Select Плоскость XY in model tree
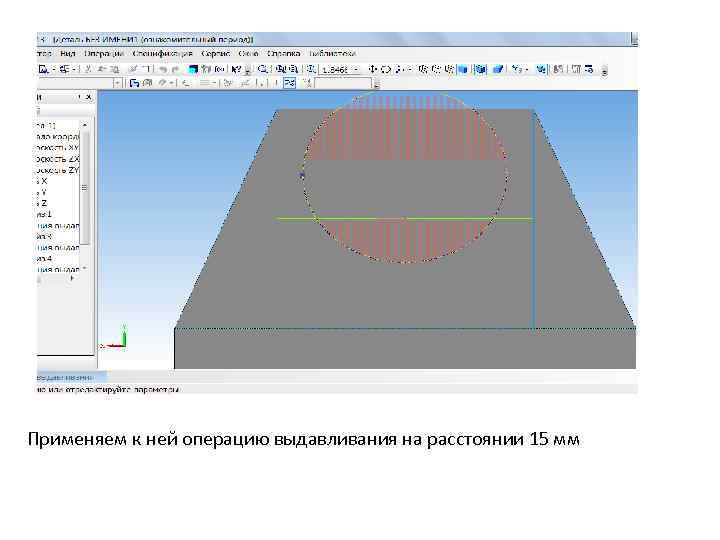Image resolution: width=720 pixels, height=540 pixels. pyautogui.click(x=57, y=147)
